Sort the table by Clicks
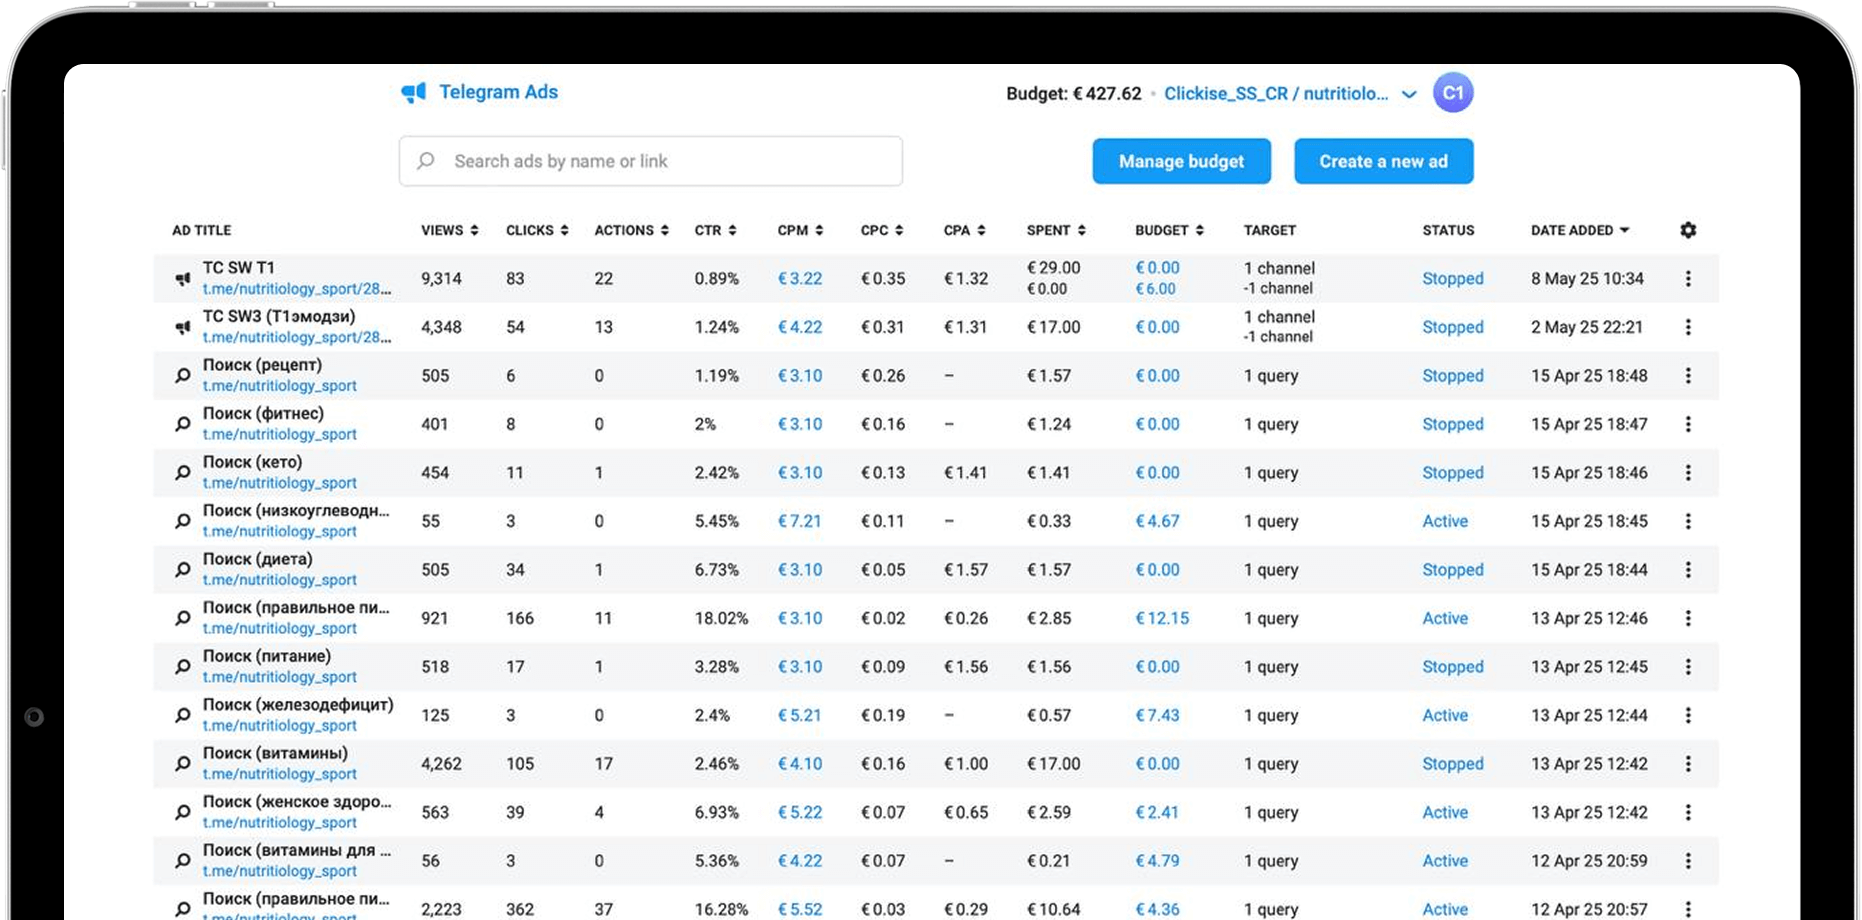The image size is (1862, 920). point(537,230)
